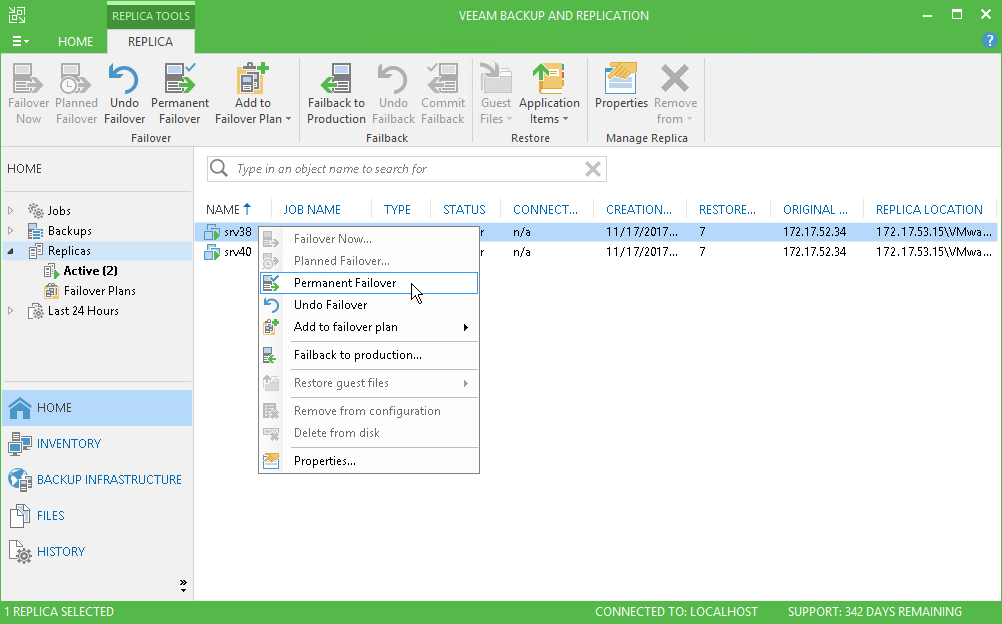Sort by the CREATION column header
Image resolution: width=1002 pixels, height=624 pixels.
tap(640, 209)
